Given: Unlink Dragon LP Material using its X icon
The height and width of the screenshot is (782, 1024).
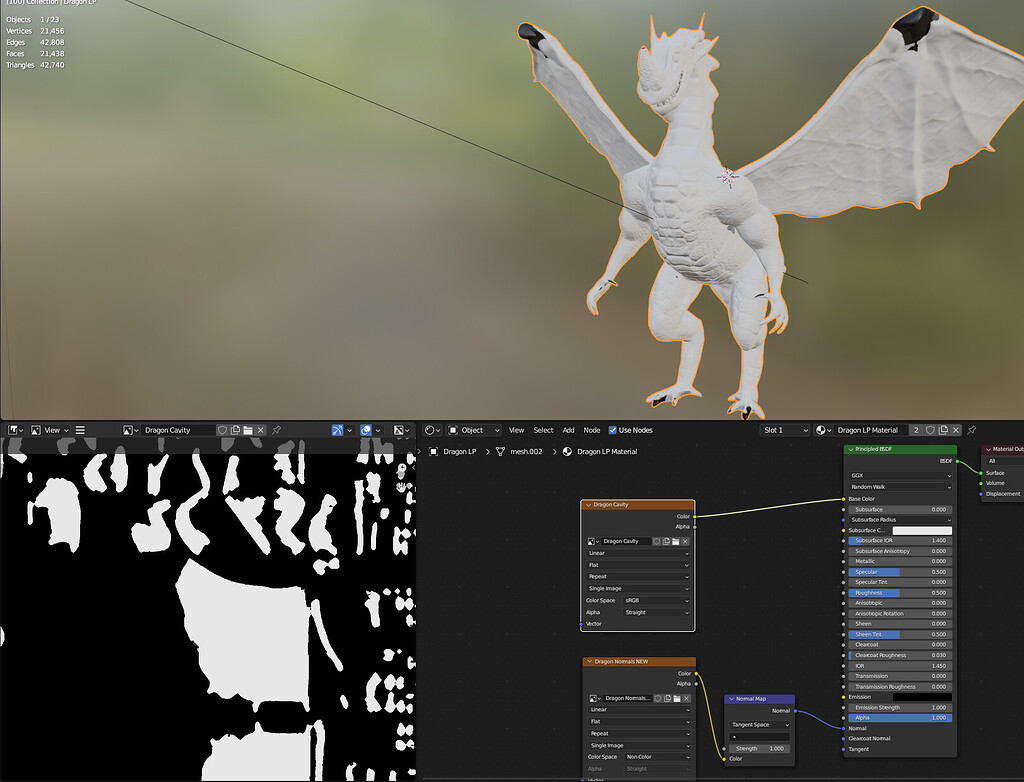Looking at the screenshot, I should [x=956, y=429].
